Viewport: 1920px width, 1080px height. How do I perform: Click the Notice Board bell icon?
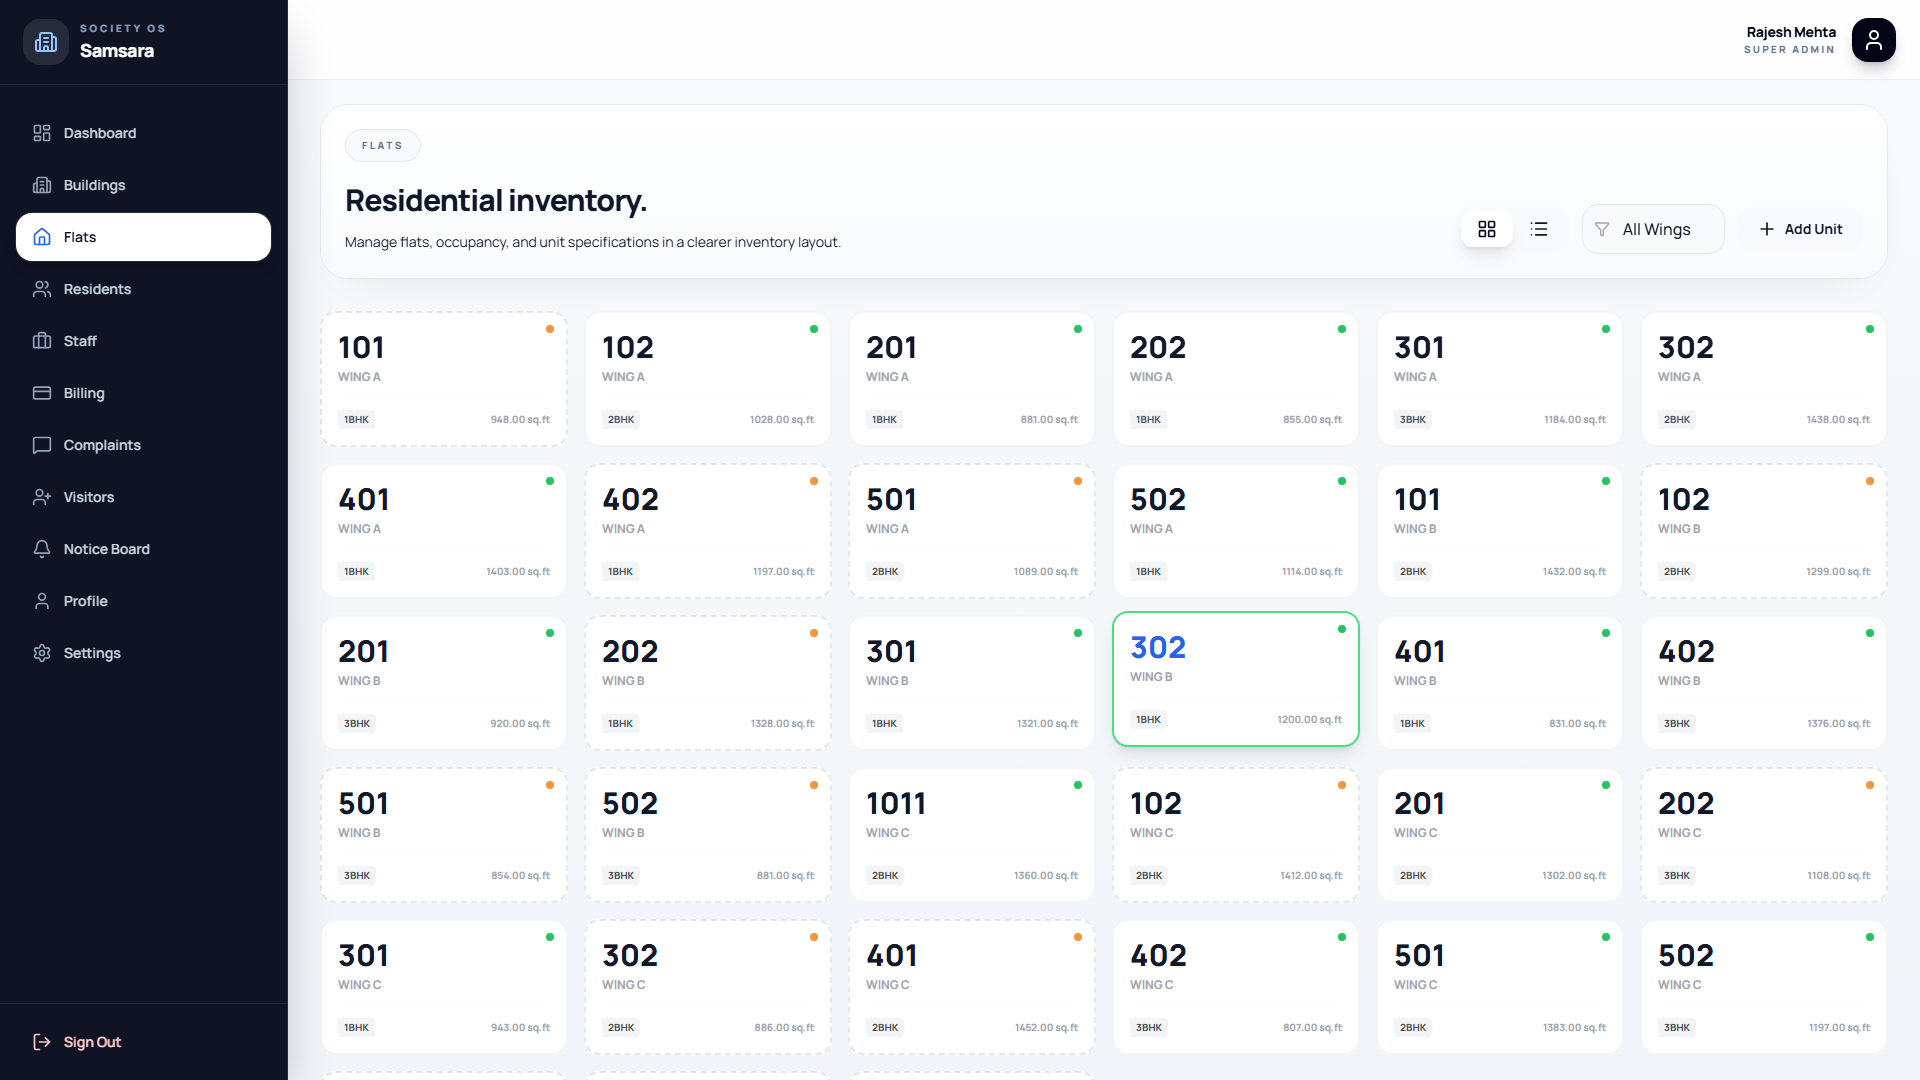(x=42, y=549)
